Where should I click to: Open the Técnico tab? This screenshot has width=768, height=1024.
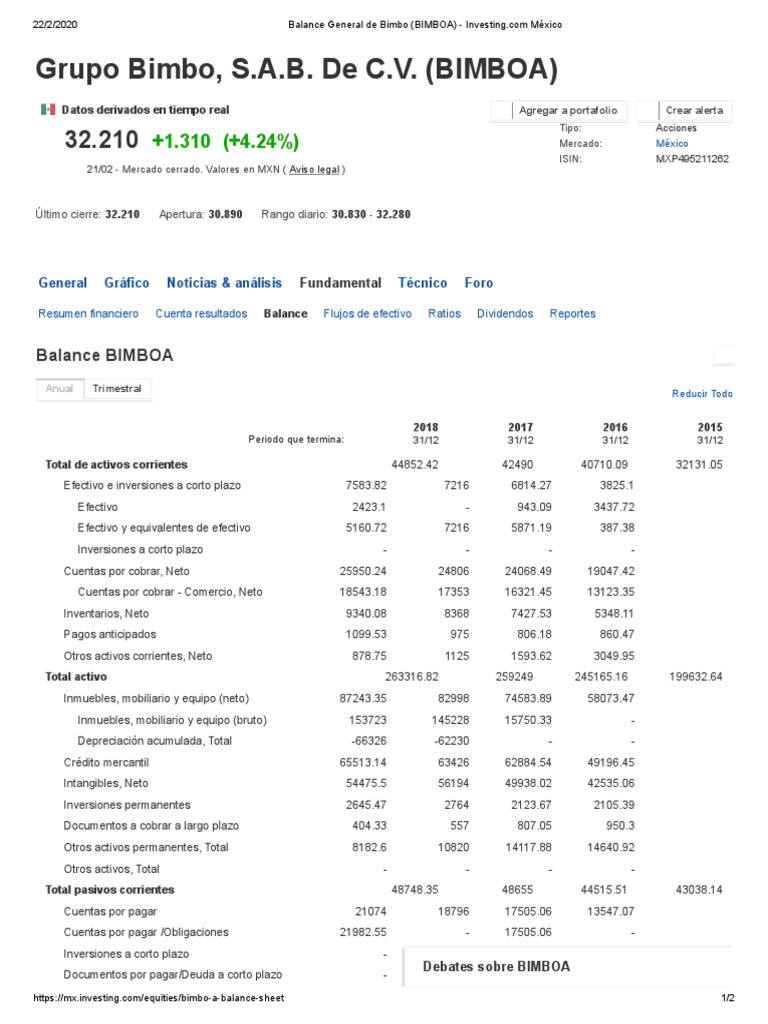423,283
